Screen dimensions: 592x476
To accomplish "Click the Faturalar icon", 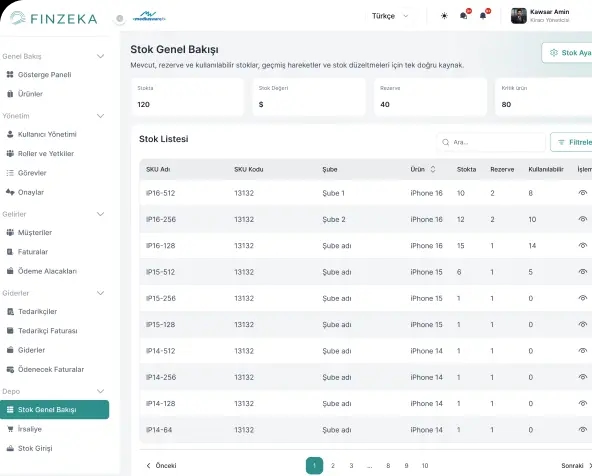I will point(10,252).
